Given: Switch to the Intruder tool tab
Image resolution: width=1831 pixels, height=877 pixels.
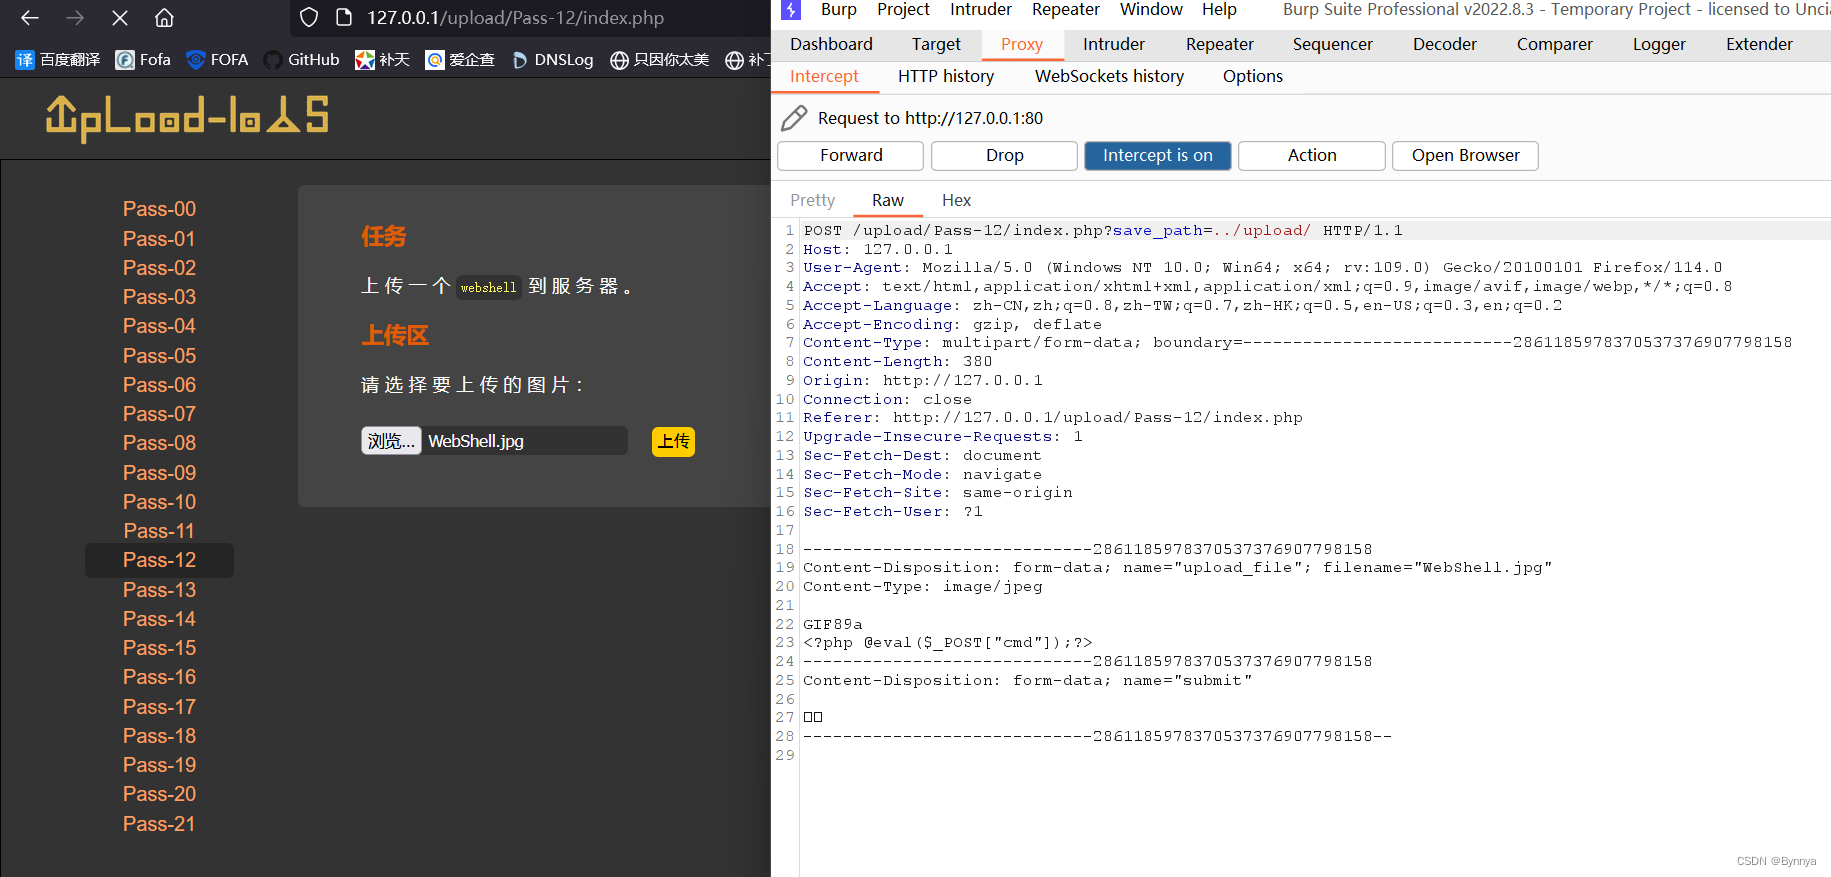Looking at the screenshot, I should tap(1114, 44).
